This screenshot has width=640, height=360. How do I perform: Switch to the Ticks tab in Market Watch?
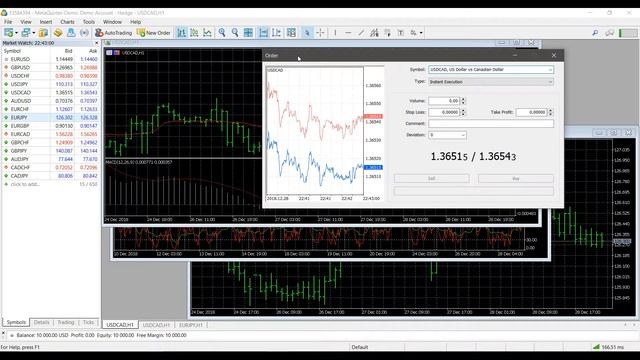(x=89, y=322)
